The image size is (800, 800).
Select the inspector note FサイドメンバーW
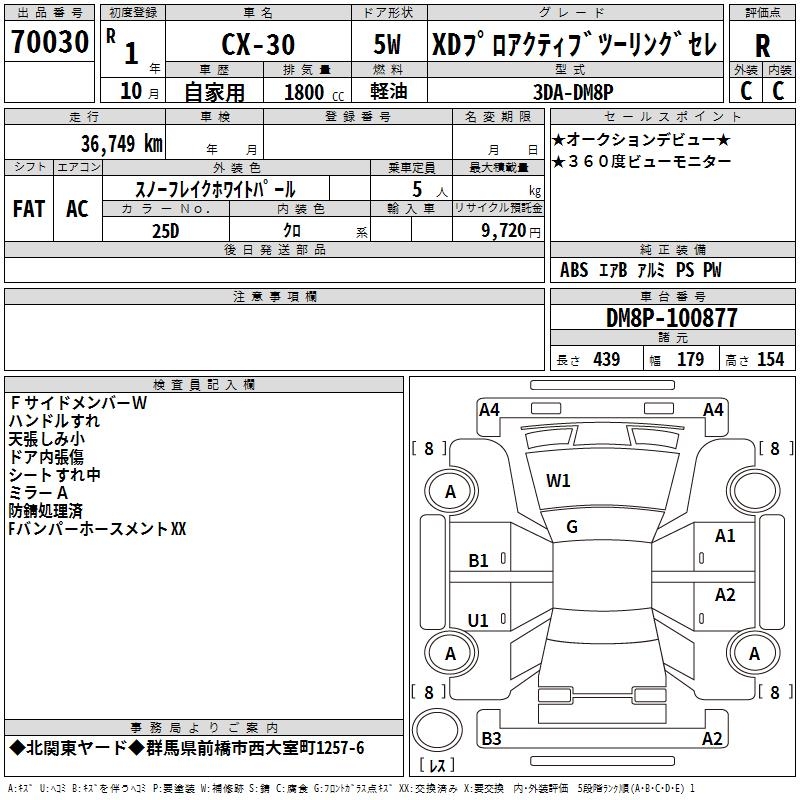[78, 403]
